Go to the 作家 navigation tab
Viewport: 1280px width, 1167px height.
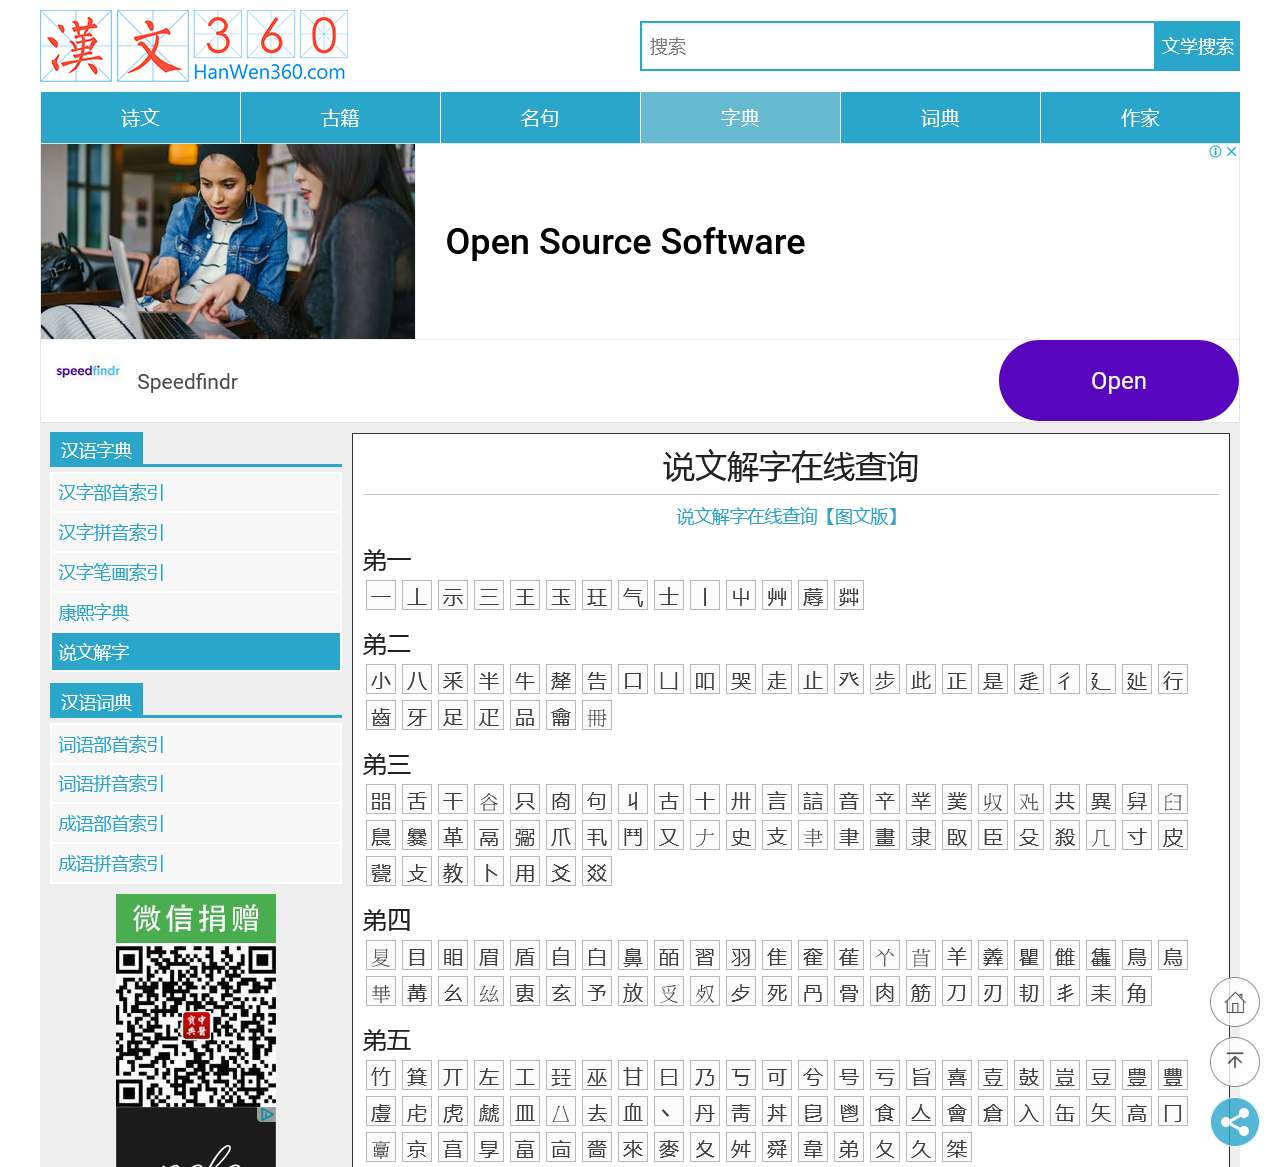click(1140, 118)
